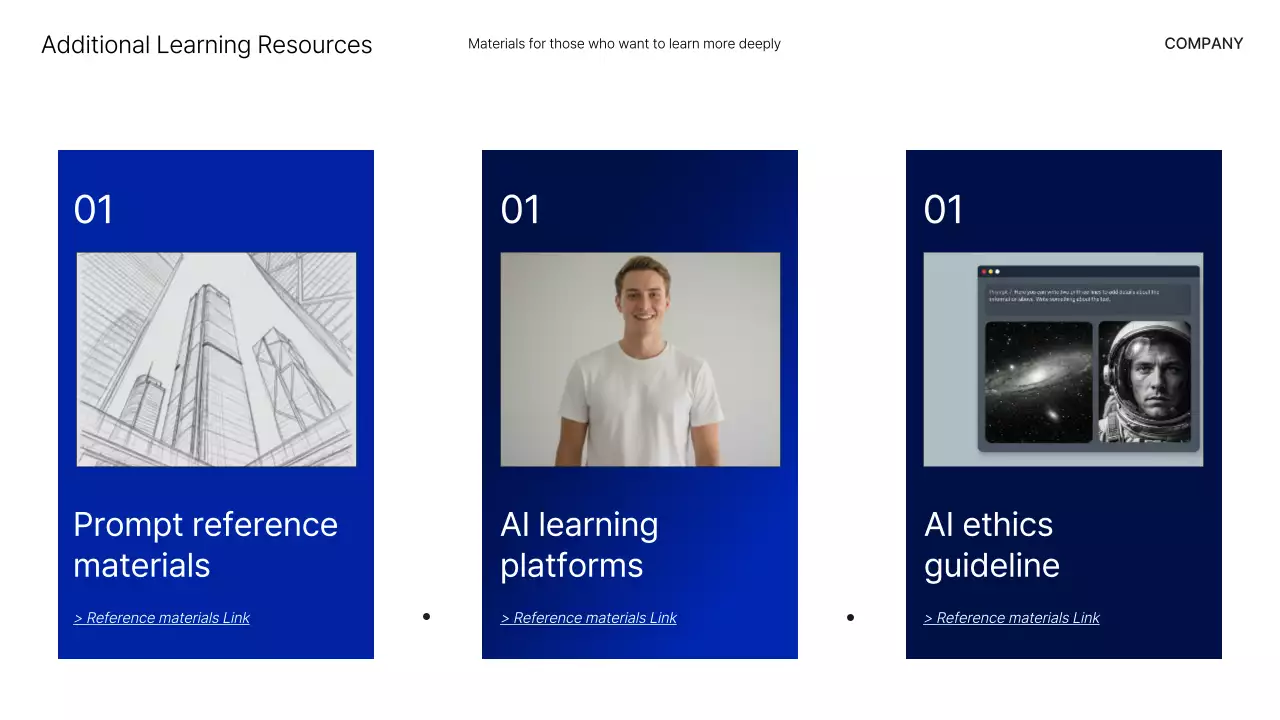Select the subtitle about learning more deeply
This screenshot has height=720, width=1280.
pos(624,44)
